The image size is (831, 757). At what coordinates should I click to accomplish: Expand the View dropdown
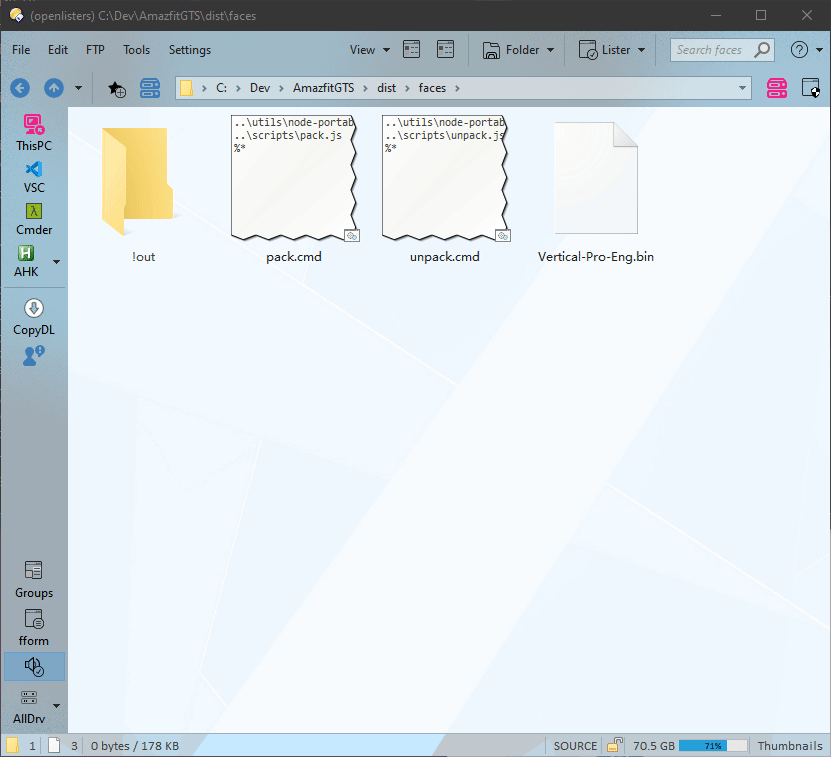tap(369, 50)
